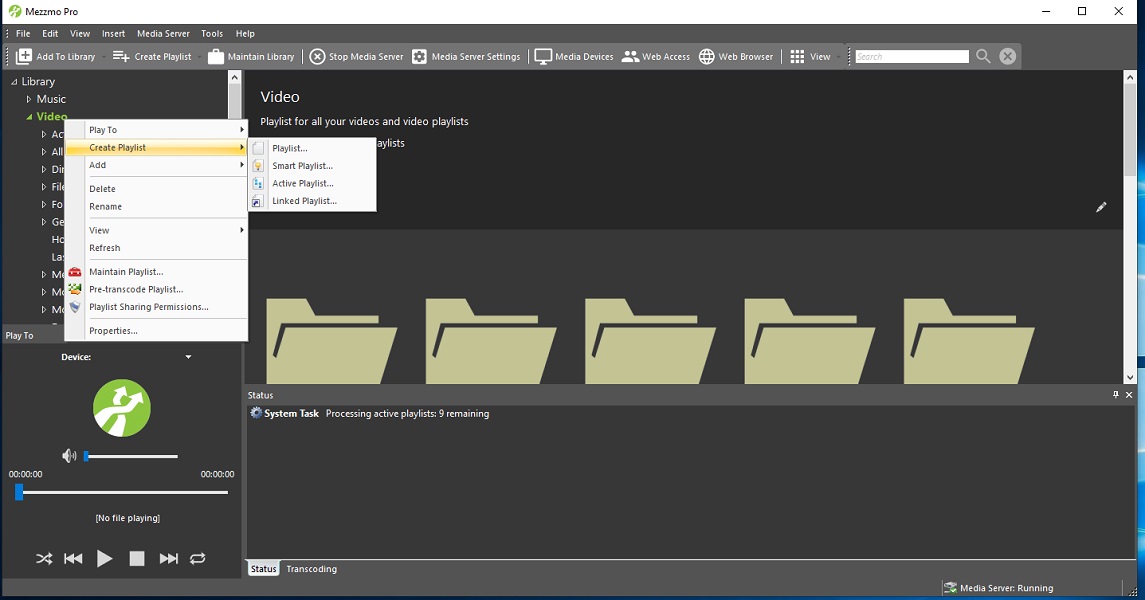Open the Help menu
The width and height of the screenshot is (1145, 600).
245,34
